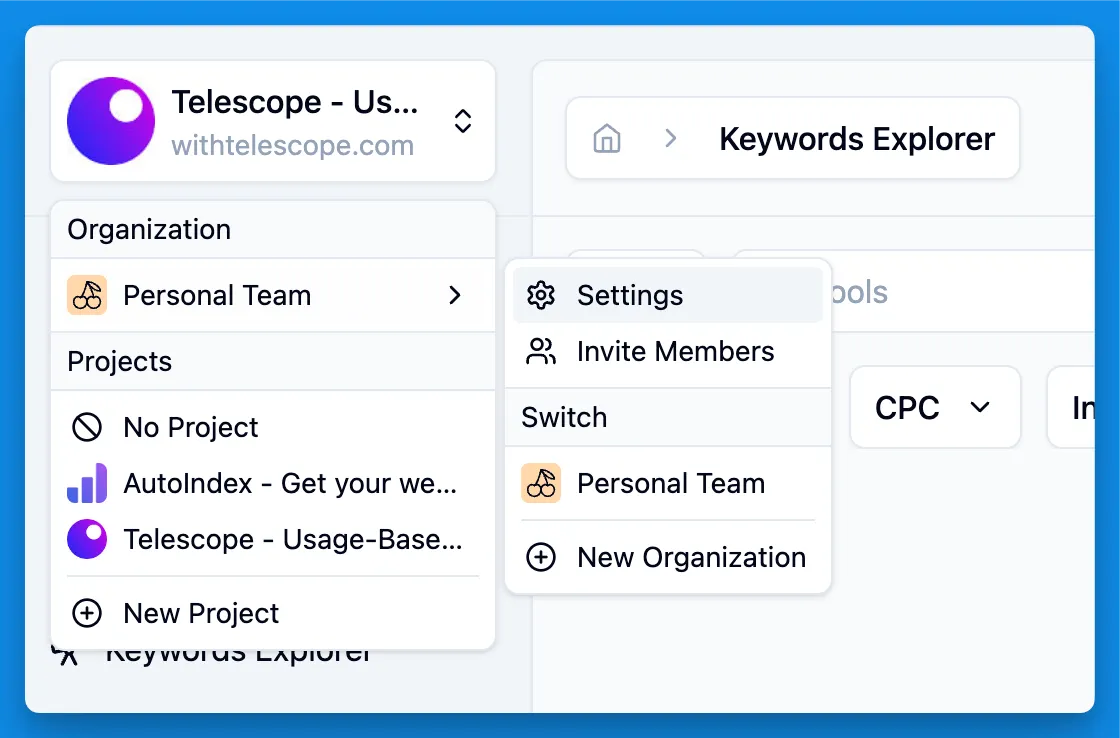The height and width of the screenshot is (738, 1120).
Task: Click the Telescope organization avatar
Action: (x=110, y=121)
